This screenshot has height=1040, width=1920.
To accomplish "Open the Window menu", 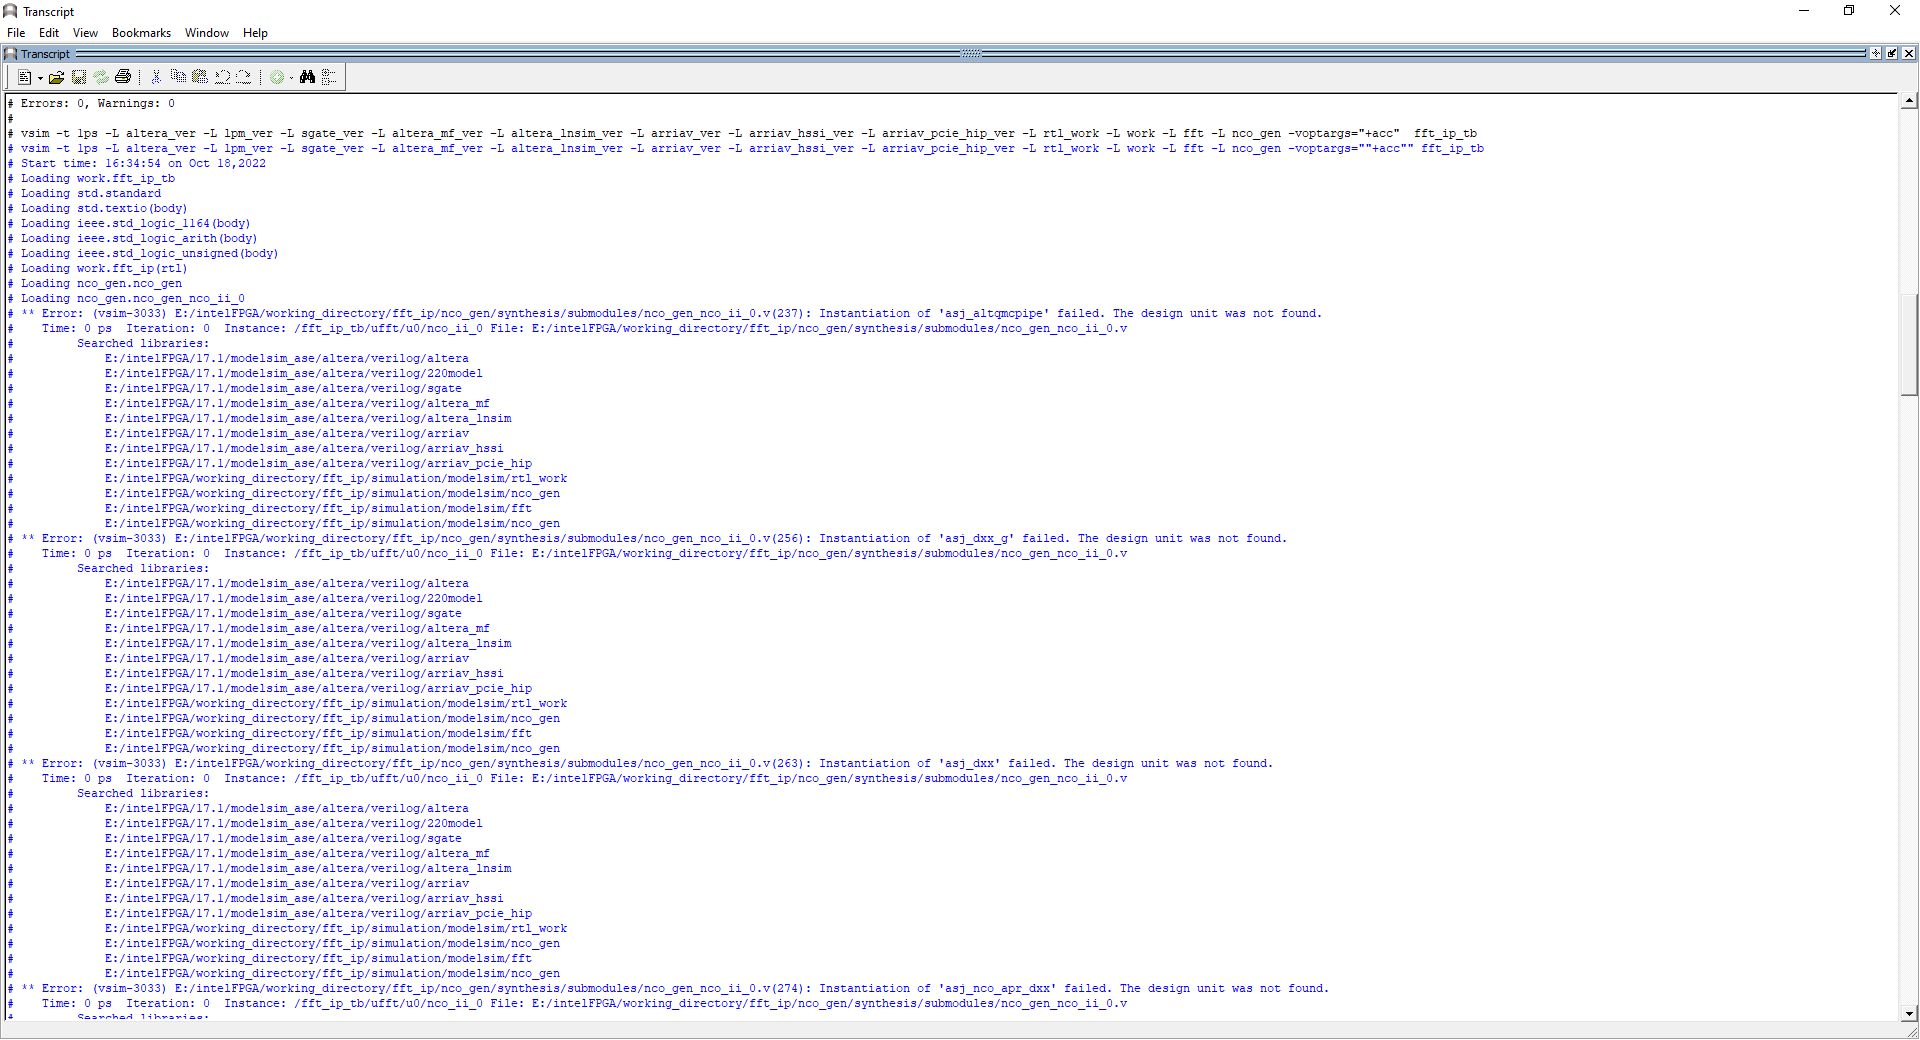I will (x=206, y=32).
